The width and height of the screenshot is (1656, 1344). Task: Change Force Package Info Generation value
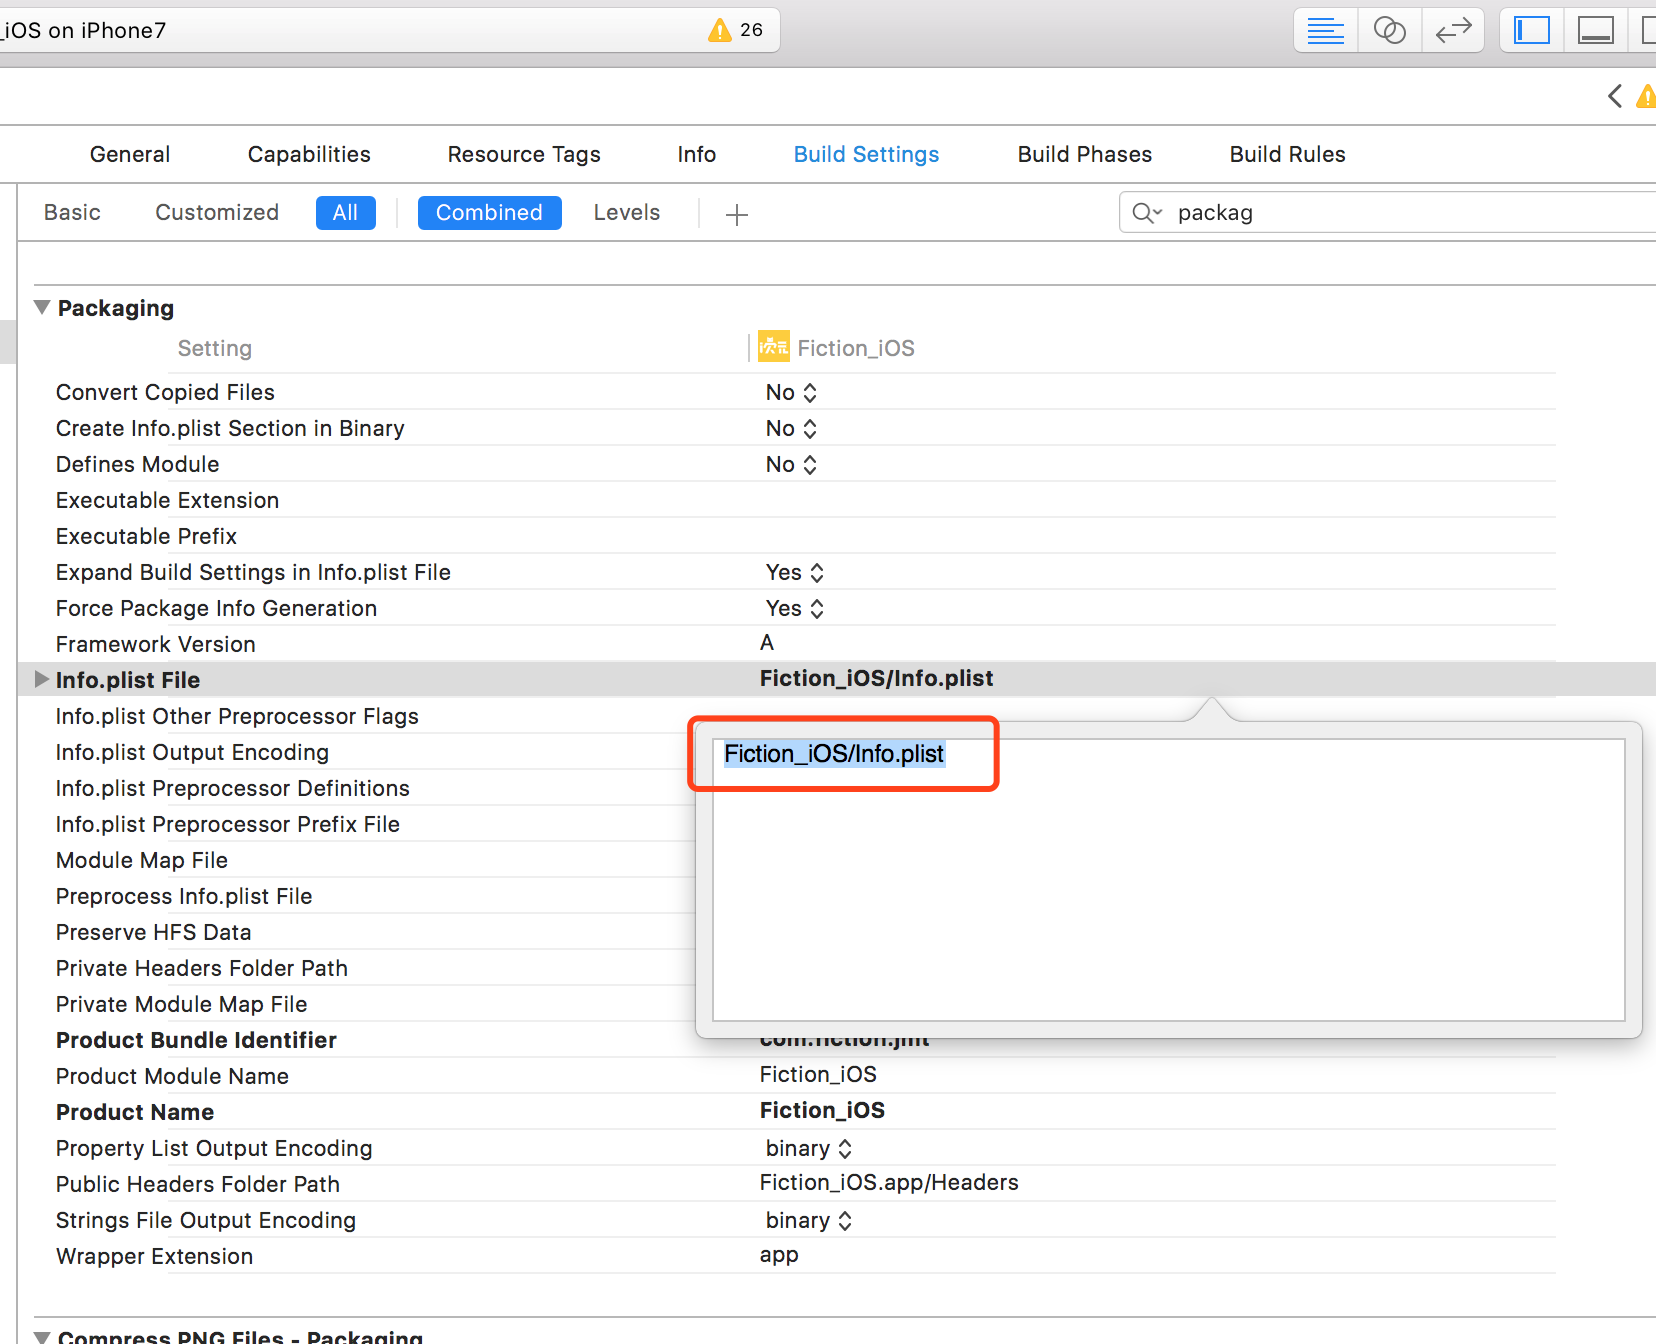pyautogui.click(x=795, y=608)
